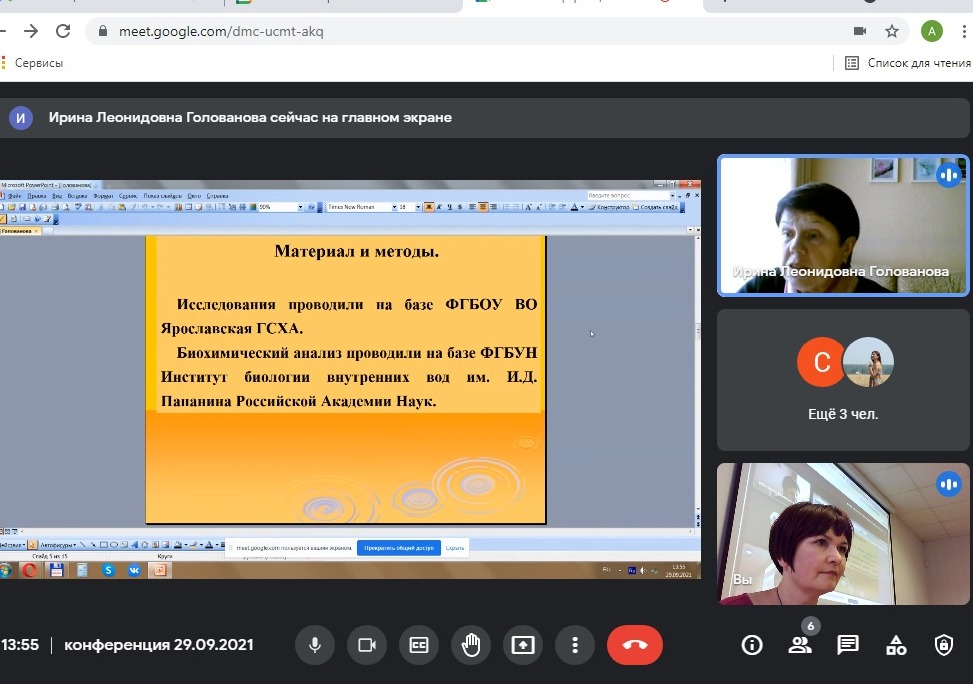Open the Формат menu in PowerPoint
The width and height of the screenshot is (973, 684).
tap(103, 196)
